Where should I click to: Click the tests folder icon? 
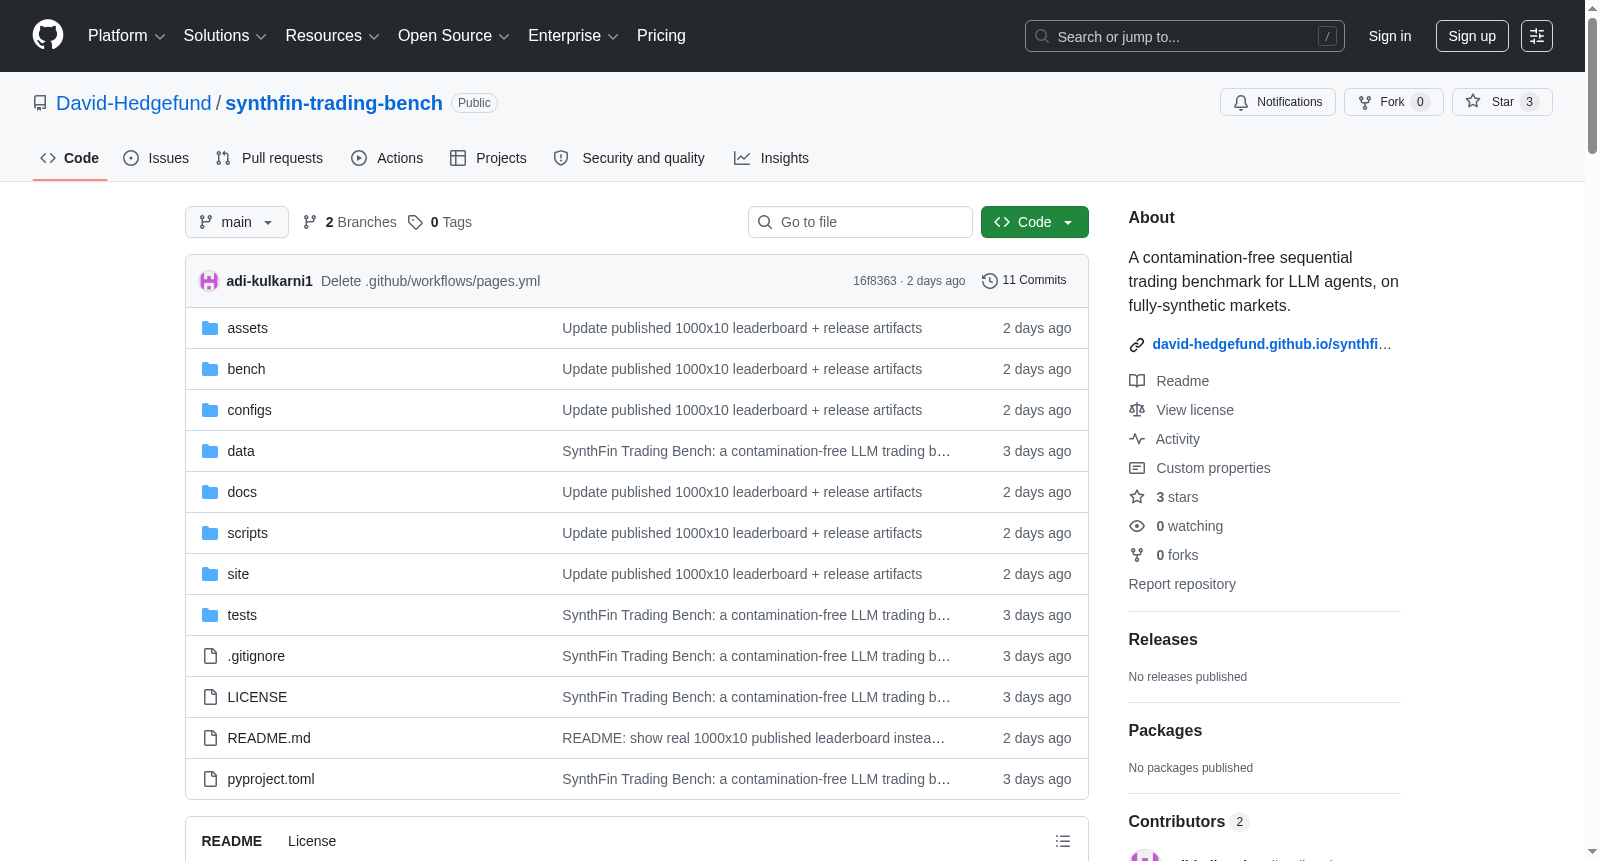[x=210, y=615]
